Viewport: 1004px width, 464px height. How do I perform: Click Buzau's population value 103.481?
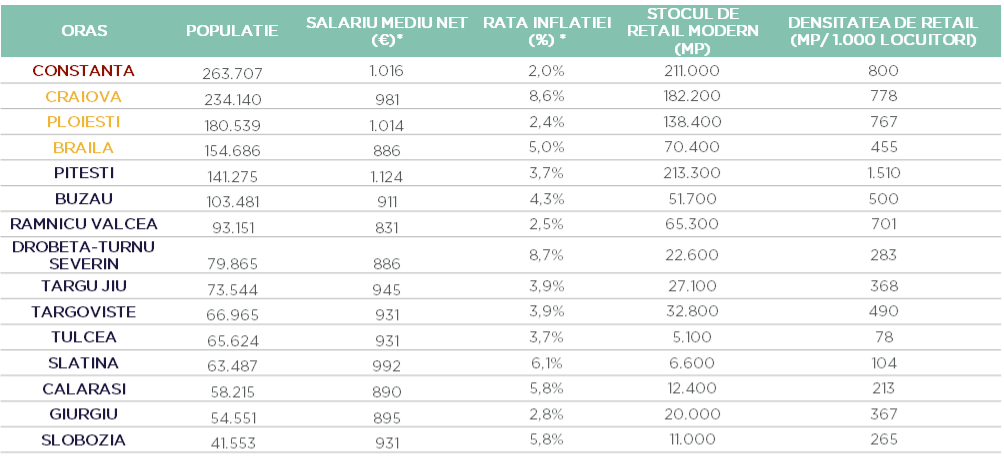click(232, 200)
